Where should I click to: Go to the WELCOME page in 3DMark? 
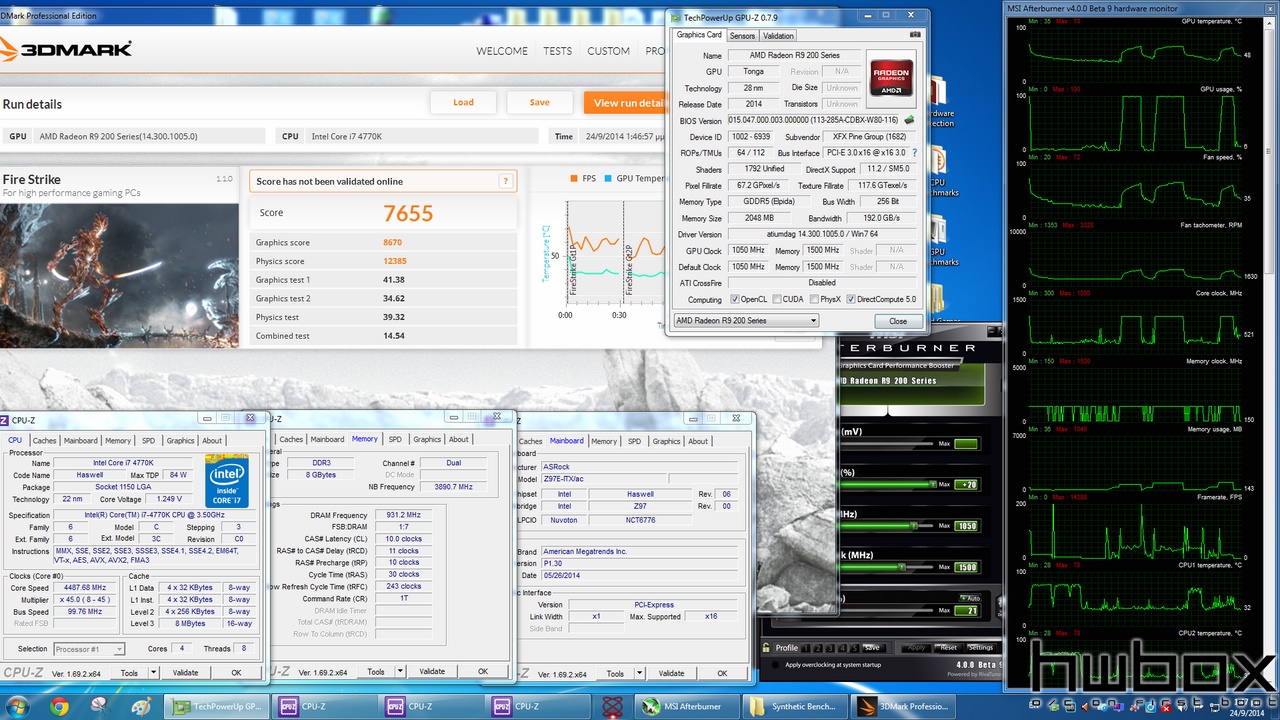[502, 51]
